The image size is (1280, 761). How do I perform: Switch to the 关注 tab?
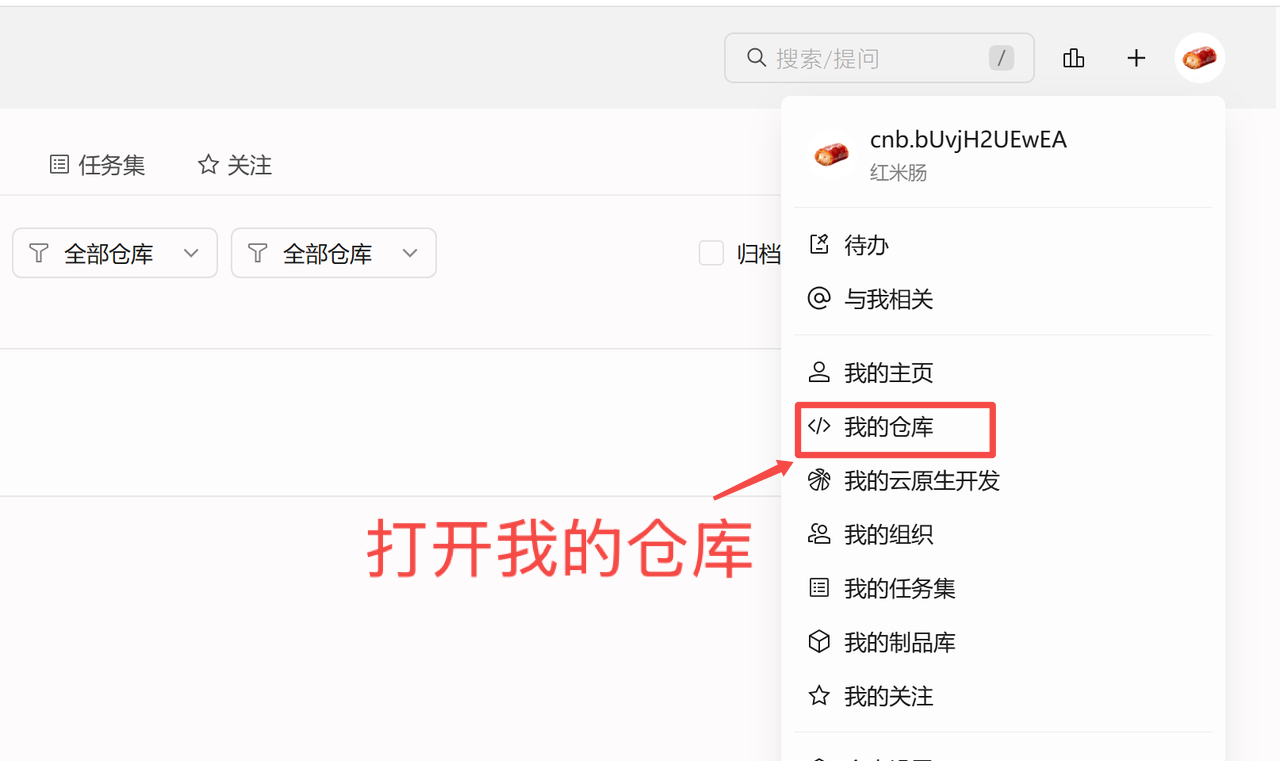235,165
